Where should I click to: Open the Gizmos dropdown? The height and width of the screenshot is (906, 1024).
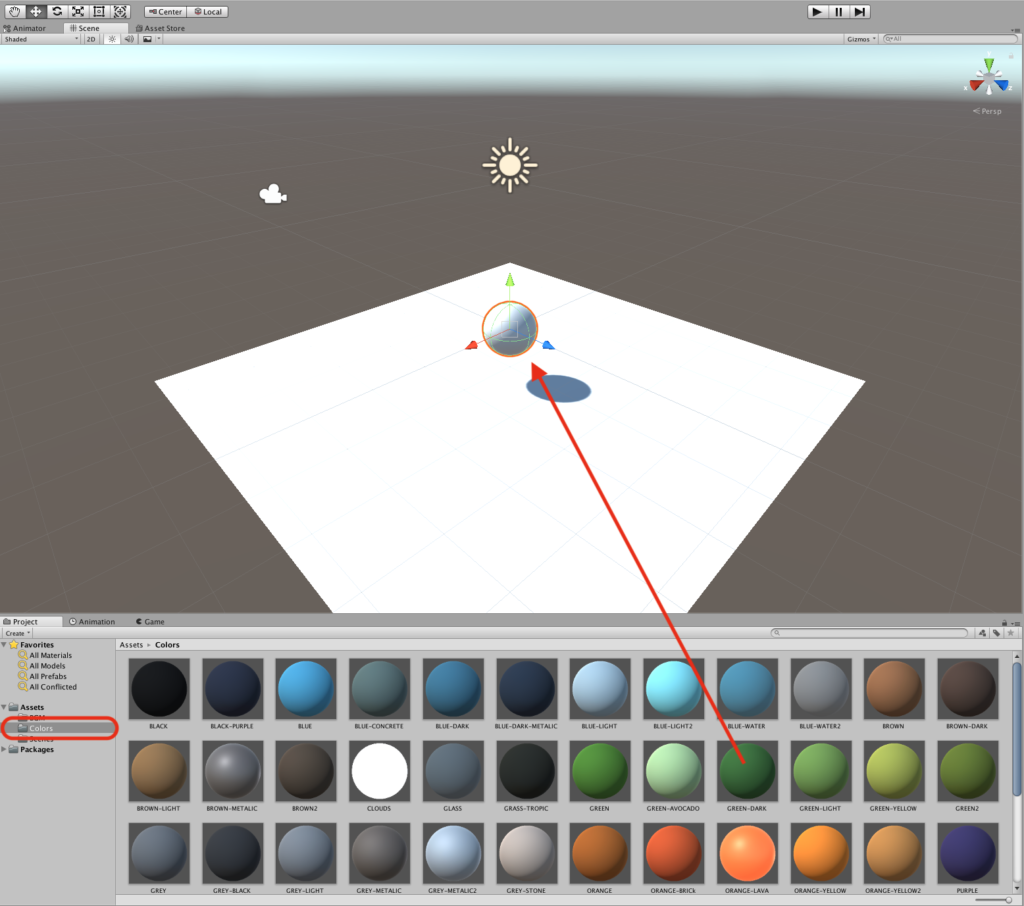click(x=861, y=39)
